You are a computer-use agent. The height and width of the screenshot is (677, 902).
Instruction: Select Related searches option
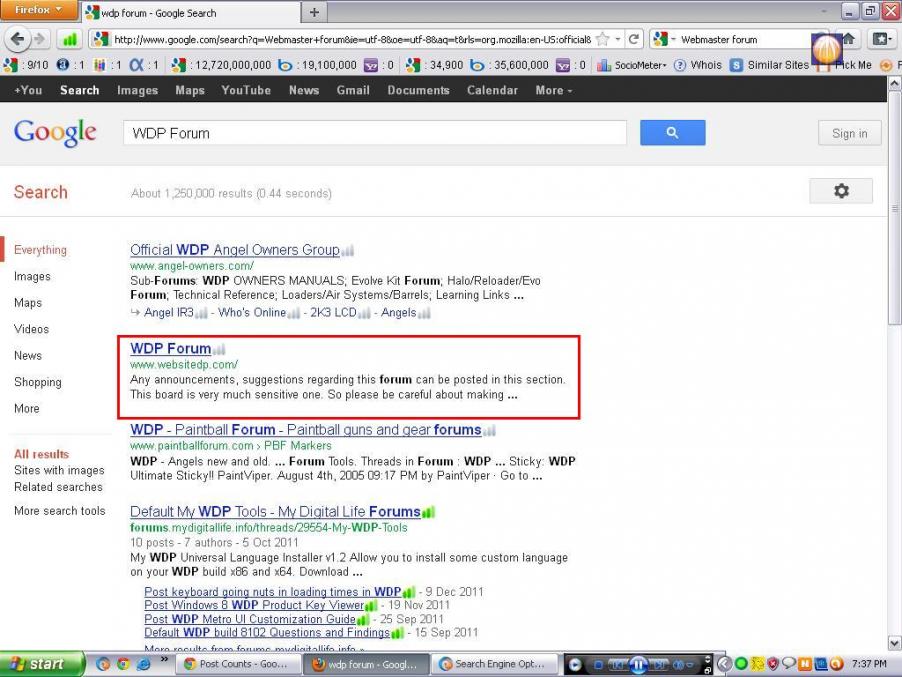tap(58, 487)
